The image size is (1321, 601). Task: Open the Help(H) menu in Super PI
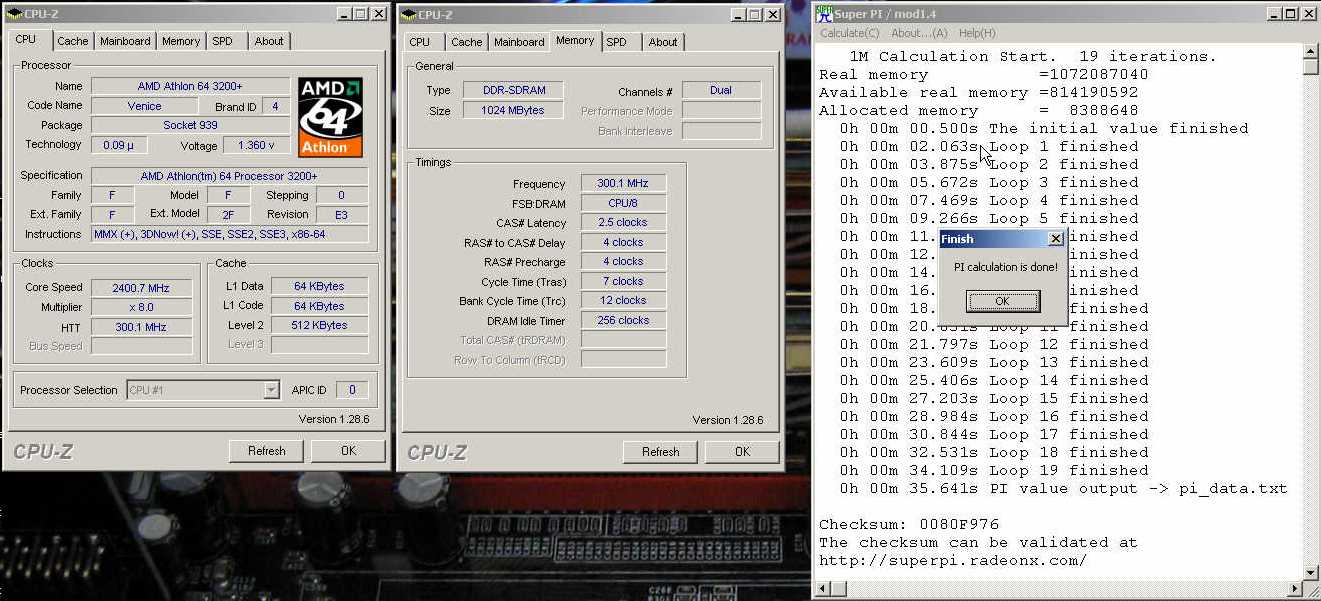click(977, 33)
